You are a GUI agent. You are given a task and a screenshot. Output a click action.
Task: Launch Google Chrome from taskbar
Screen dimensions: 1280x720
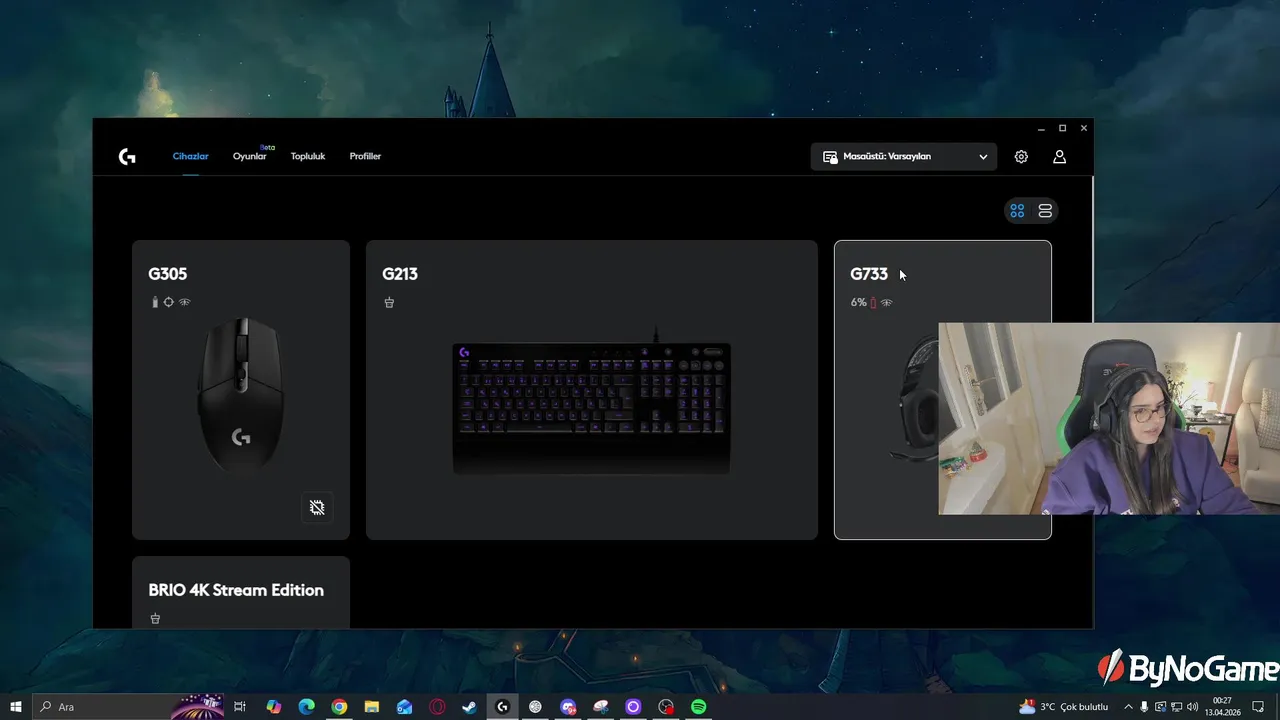point(339,707)
